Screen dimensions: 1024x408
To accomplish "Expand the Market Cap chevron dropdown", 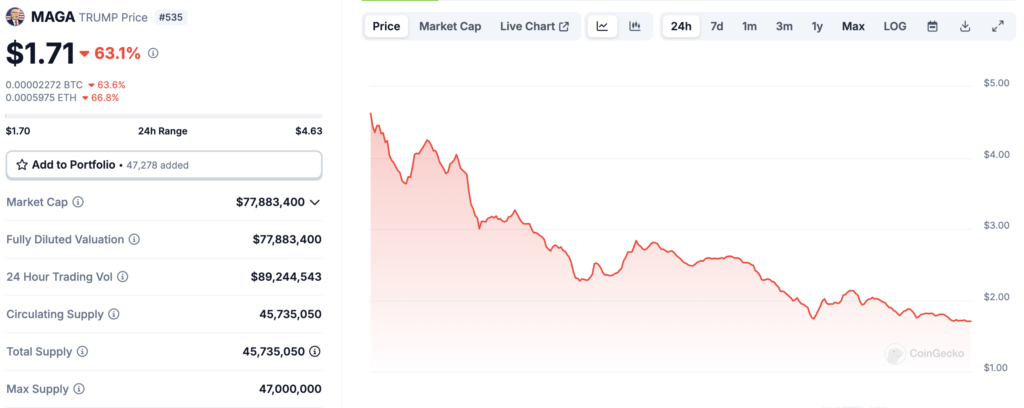I will (315, 202).
